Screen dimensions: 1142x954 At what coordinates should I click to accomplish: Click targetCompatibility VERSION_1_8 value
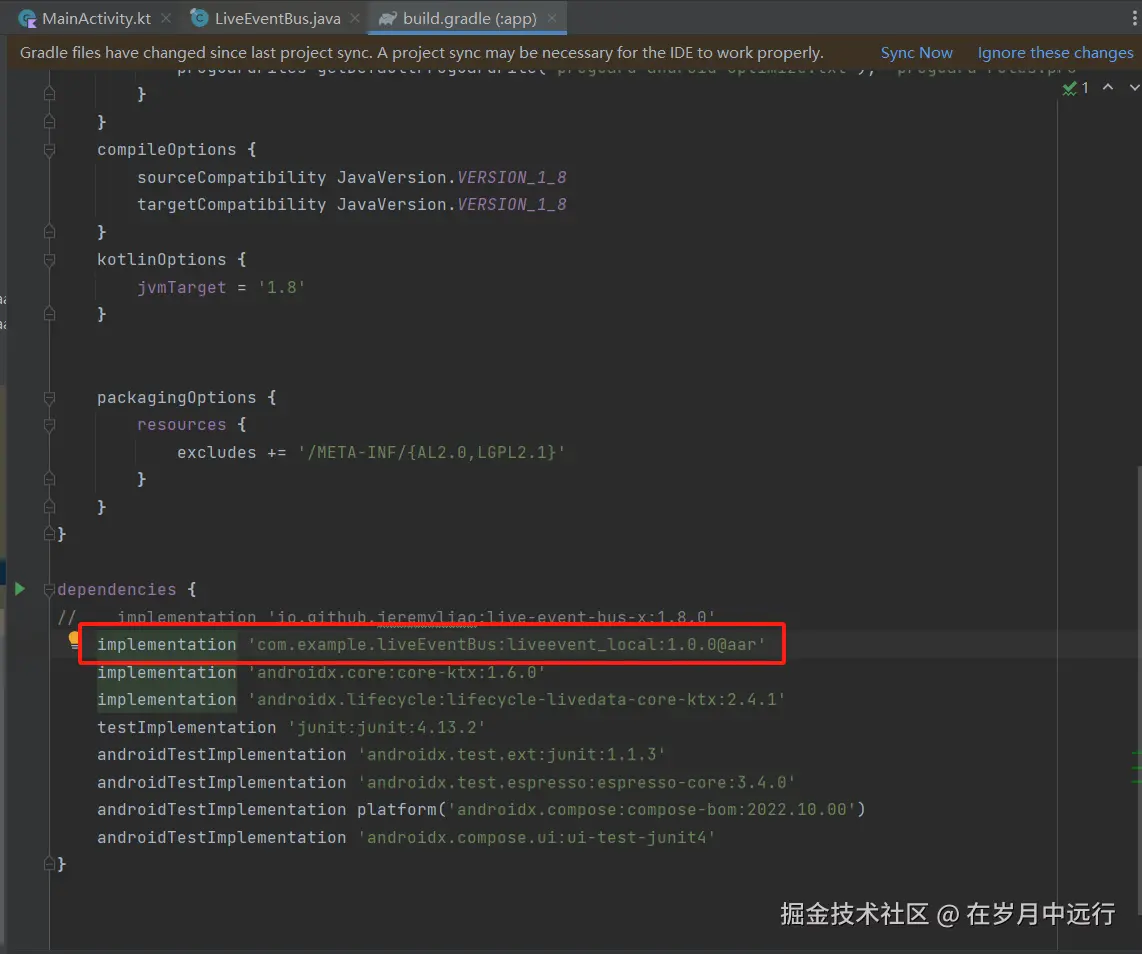point(511,205)
